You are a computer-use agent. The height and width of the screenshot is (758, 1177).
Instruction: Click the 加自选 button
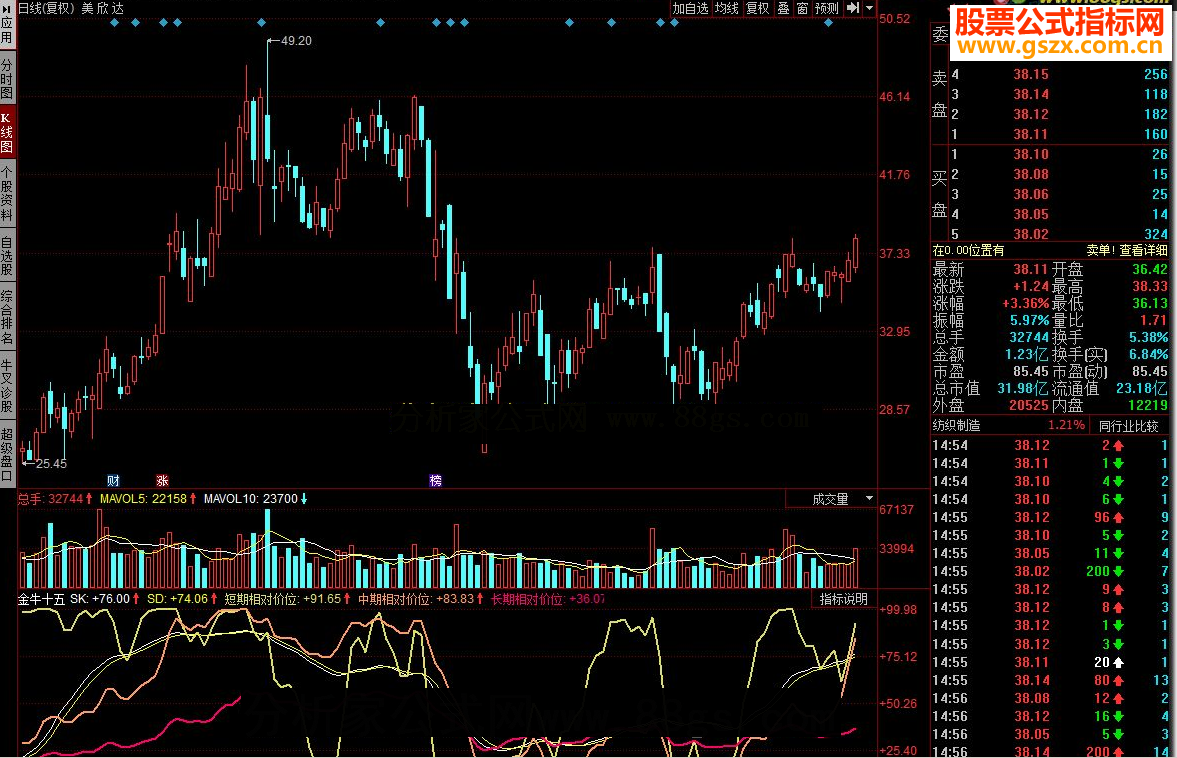tap(690, 8)
